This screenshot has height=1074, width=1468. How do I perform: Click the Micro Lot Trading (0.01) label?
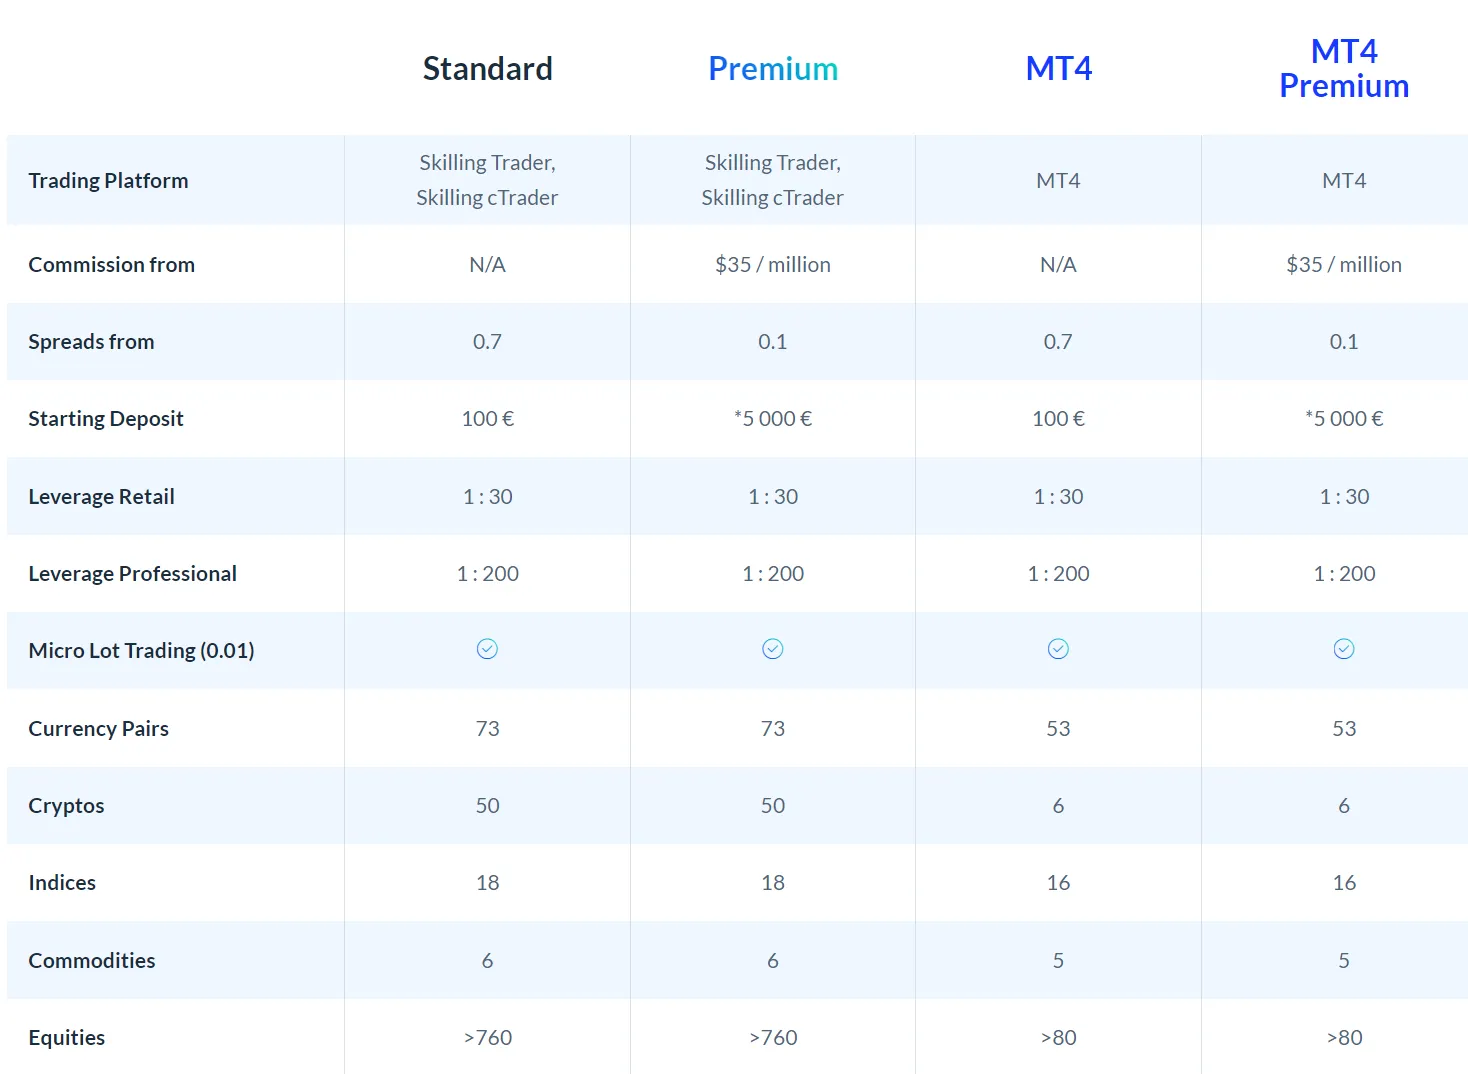click(141, 651)
